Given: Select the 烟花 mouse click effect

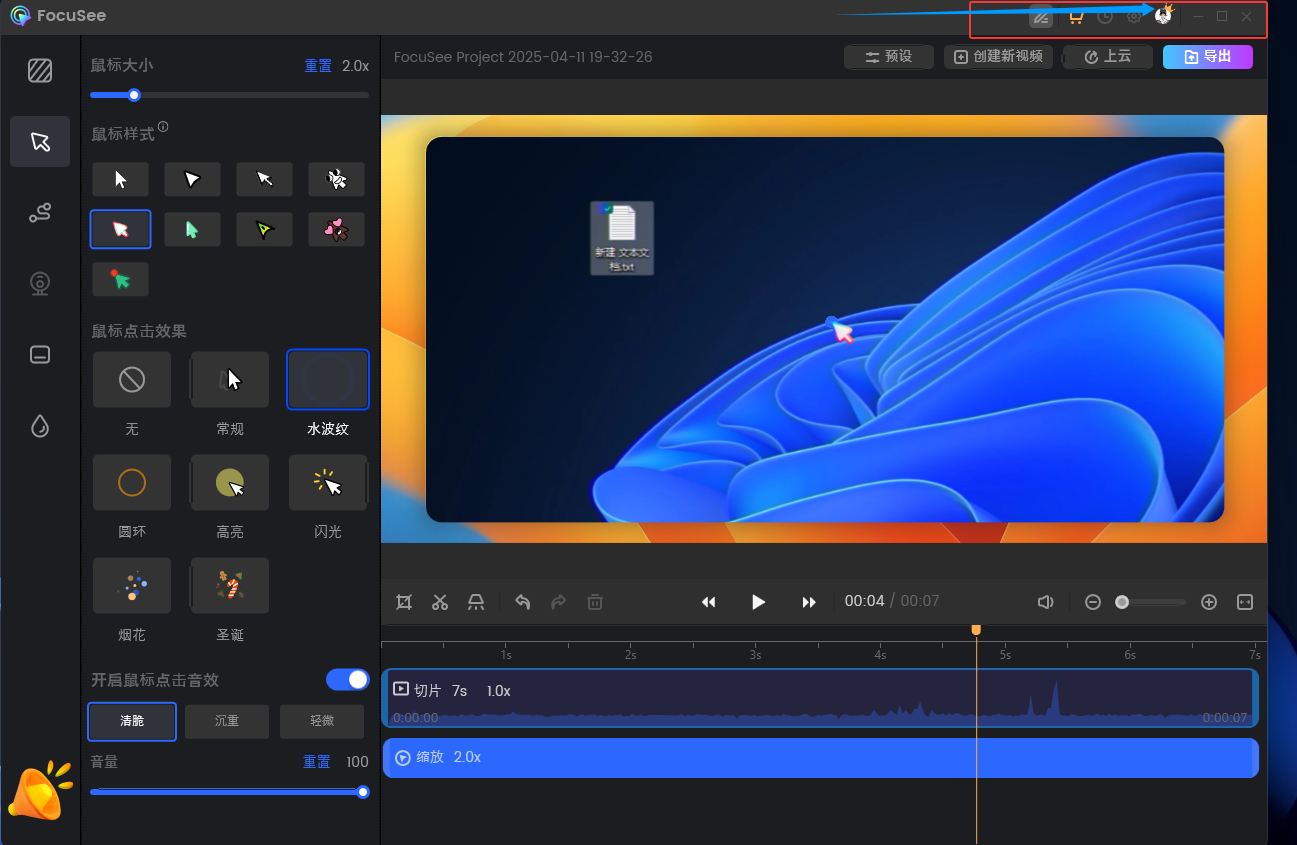Looking at the screenshot, I should tap(131, 585).
